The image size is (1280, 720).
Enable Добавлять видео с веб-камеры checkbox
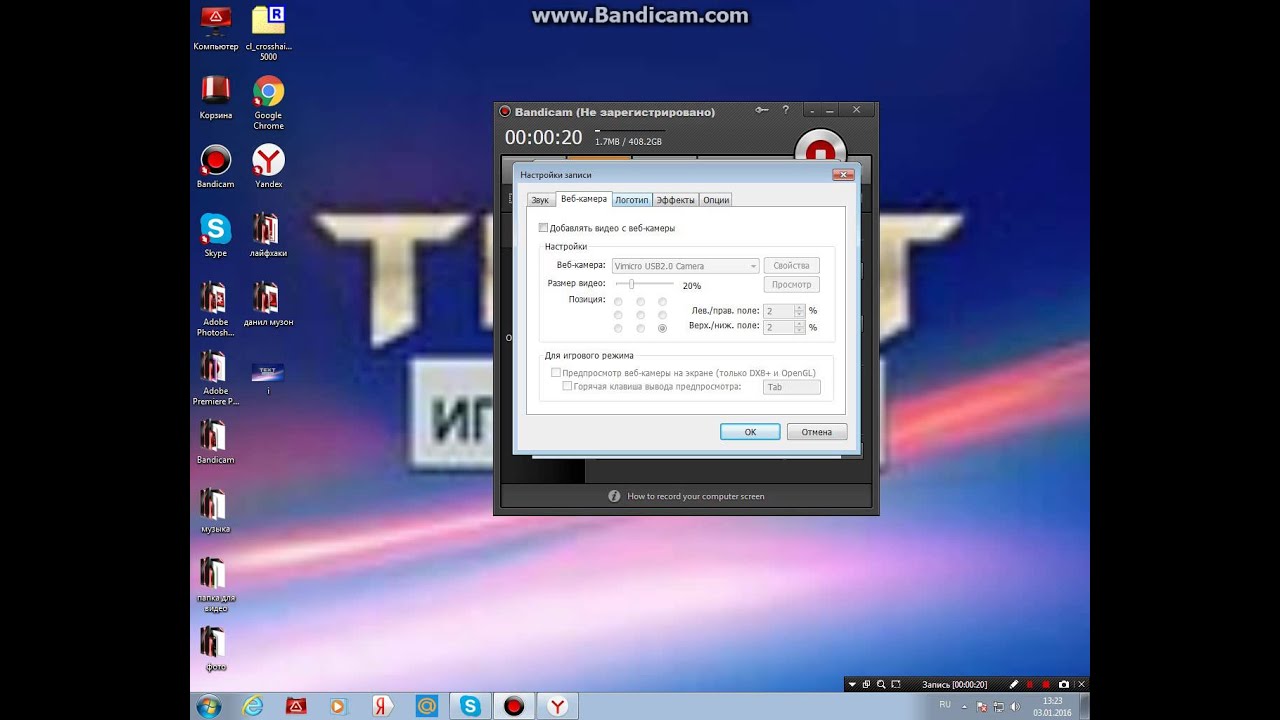point(544,228)
